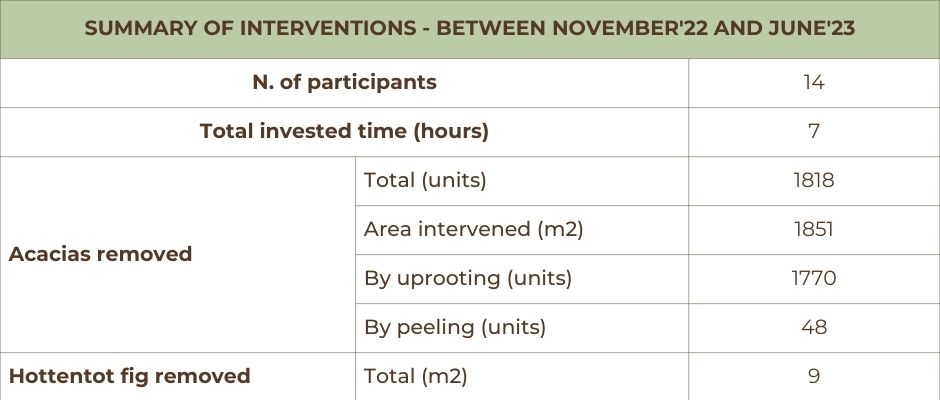Click the summary of interventions table header

[469, 29]
